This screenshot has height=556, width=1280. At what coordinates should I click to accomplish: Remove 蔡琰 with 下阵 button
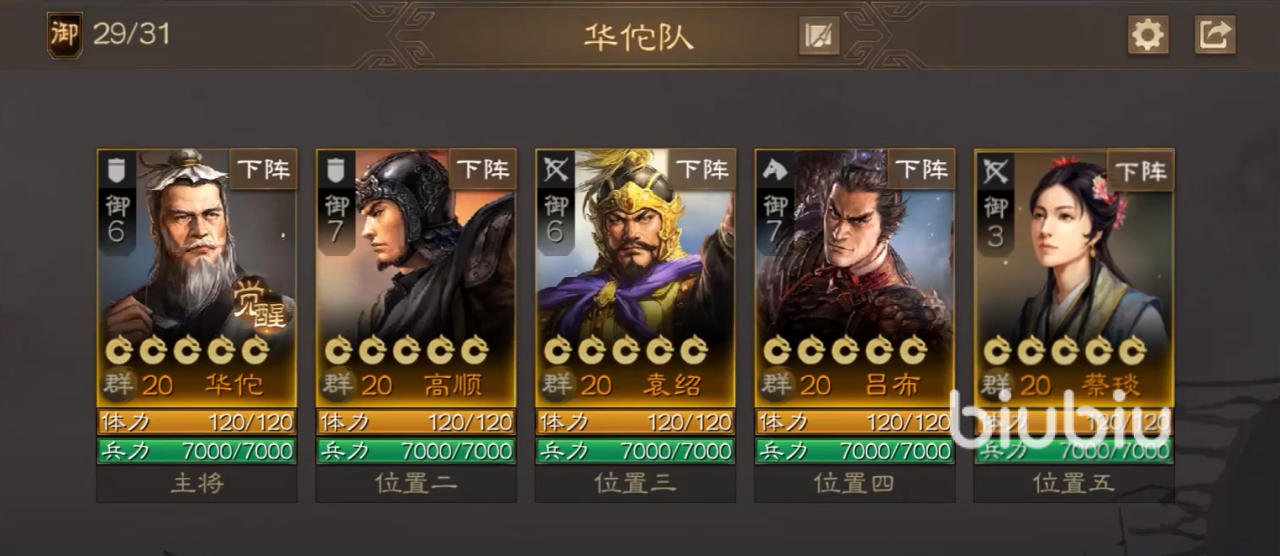pyautogui.click(x=1141, y=169)
